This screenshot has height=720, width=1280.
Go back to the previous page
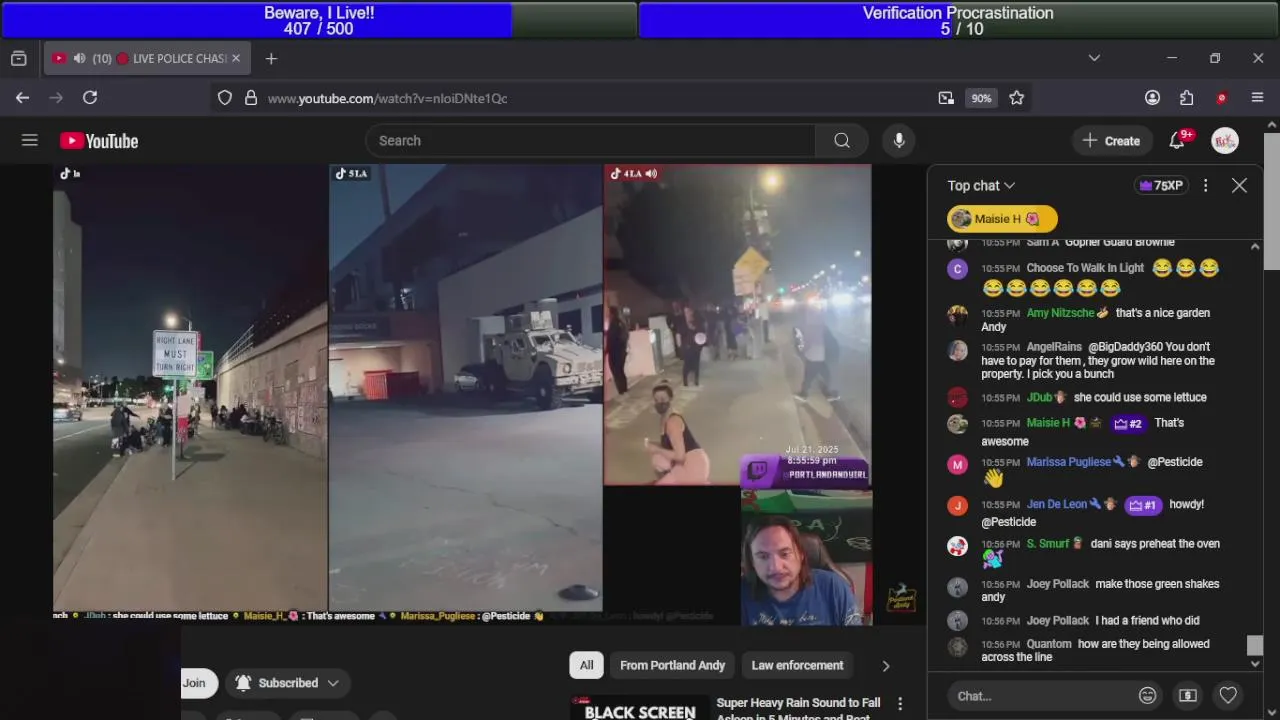pos(22,97)
